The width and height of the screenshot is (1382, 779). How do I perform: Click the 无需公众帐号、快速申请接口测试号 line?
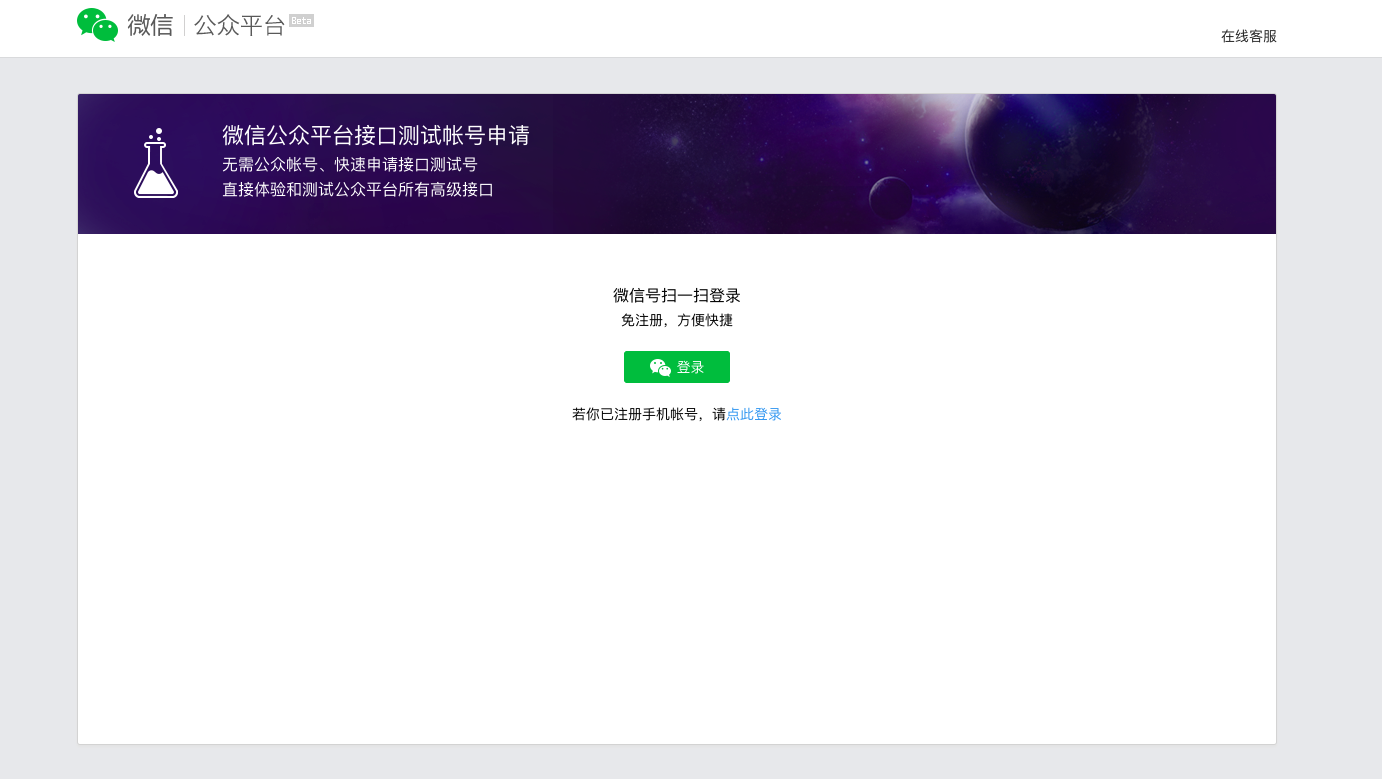(x=350, y=164)
